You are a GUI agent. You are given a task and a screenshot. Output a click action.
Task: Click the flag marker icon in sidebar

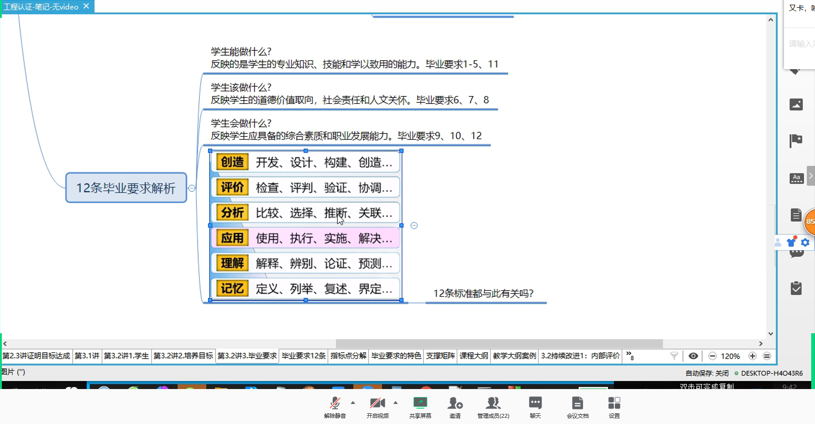click(x=796, y=141)
